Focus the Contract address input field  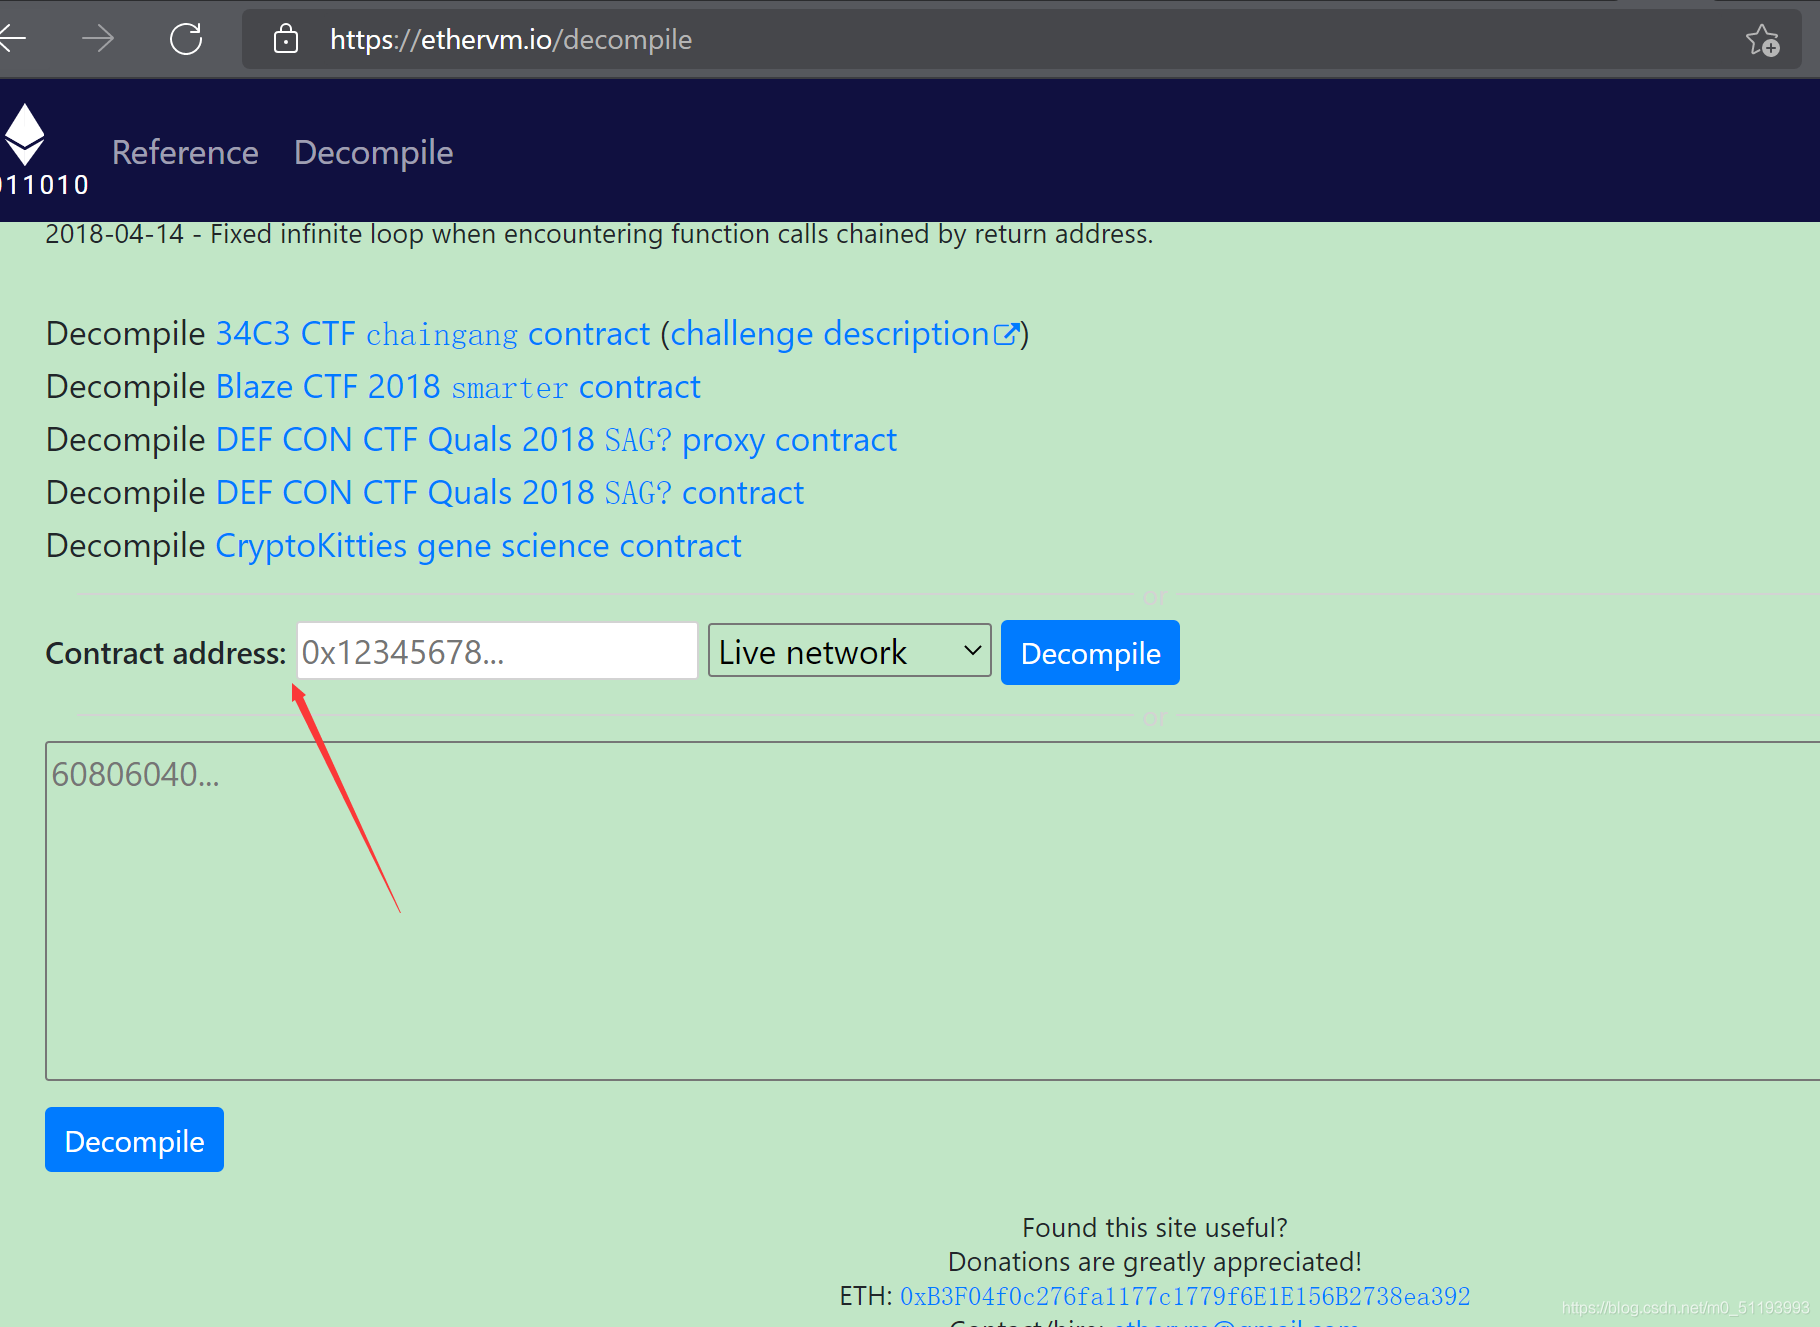(497, 651)
